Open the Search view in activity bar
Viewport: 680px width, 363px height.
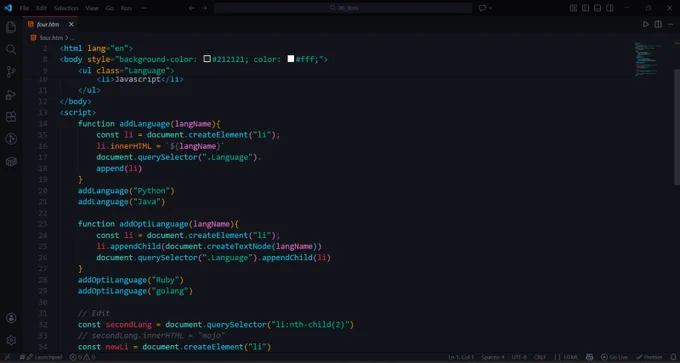tap(11, 49)
